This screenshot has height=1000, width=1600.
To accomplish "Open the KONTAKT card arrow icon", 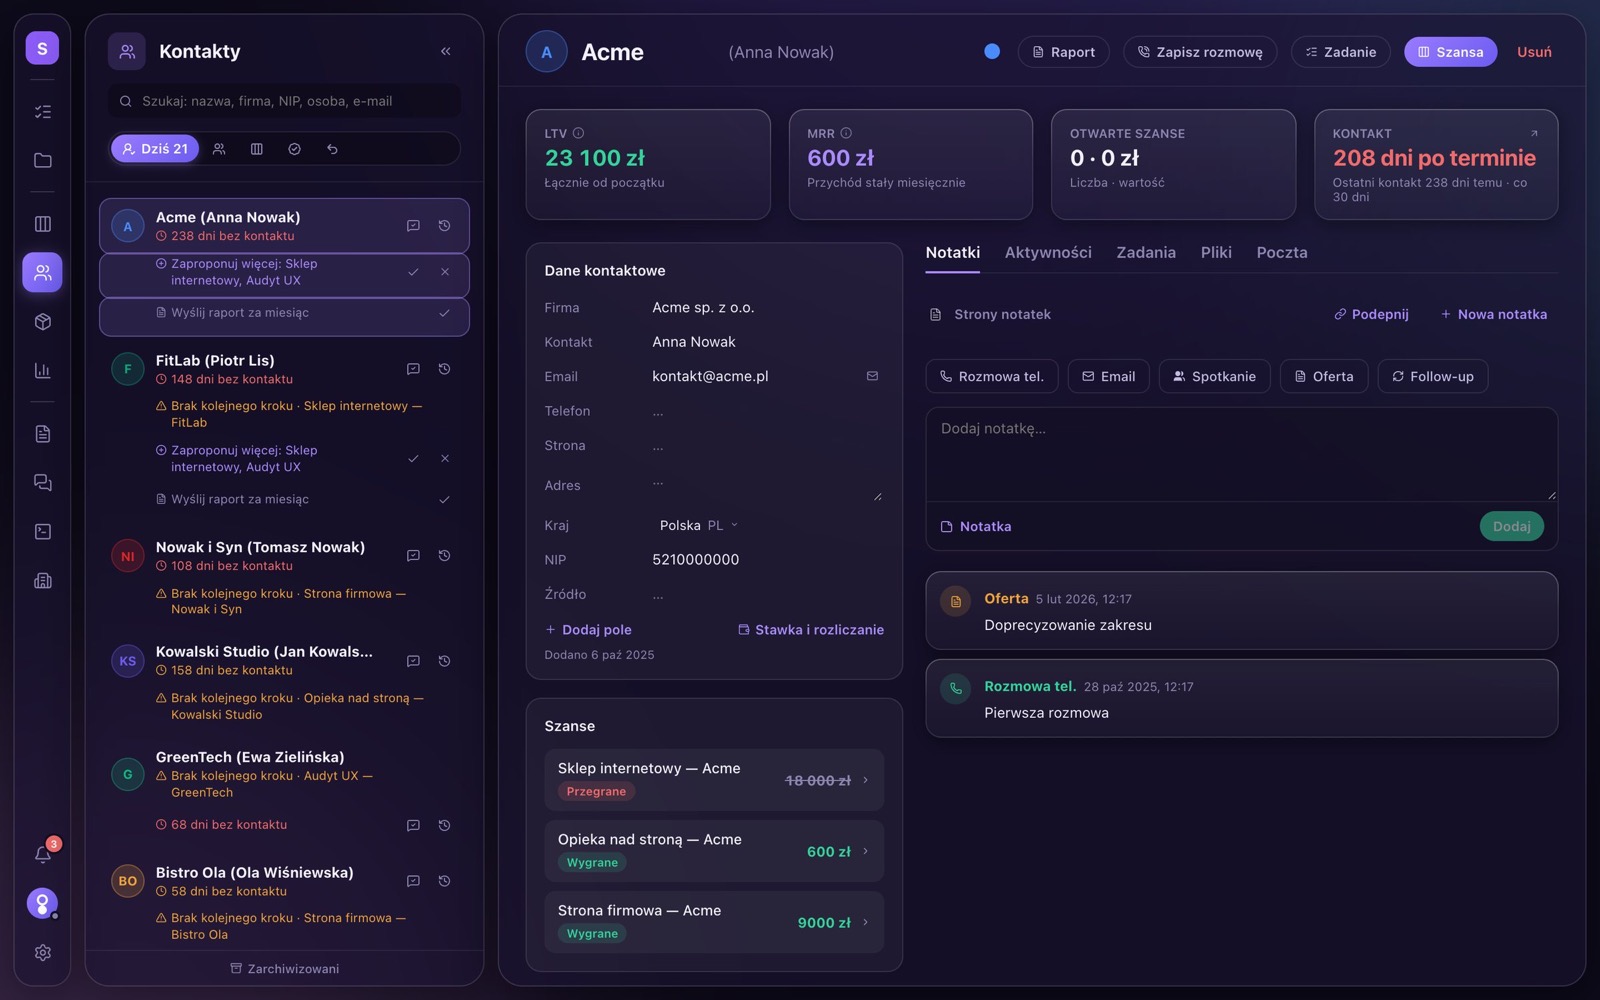I will tap(1534, 133).
